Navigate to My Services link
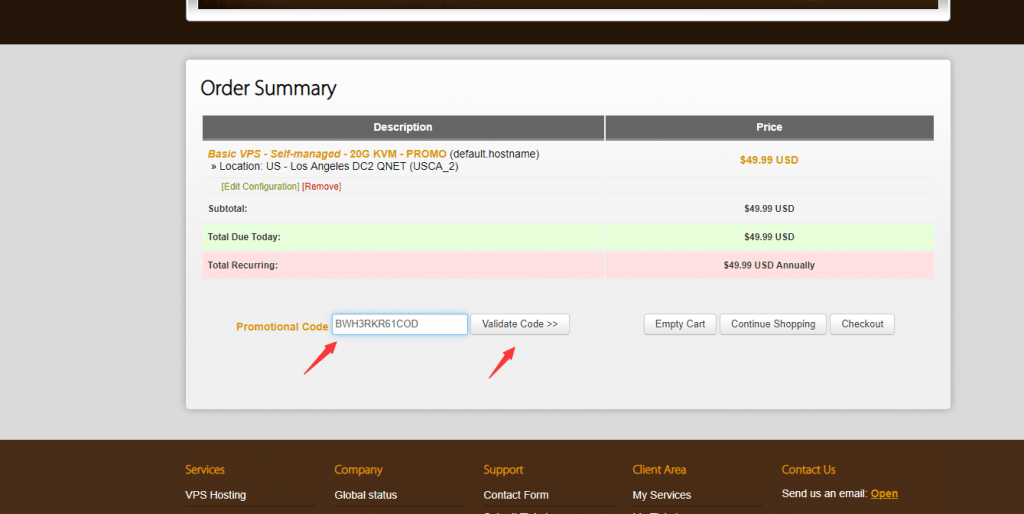 click(x=661, y=495)
